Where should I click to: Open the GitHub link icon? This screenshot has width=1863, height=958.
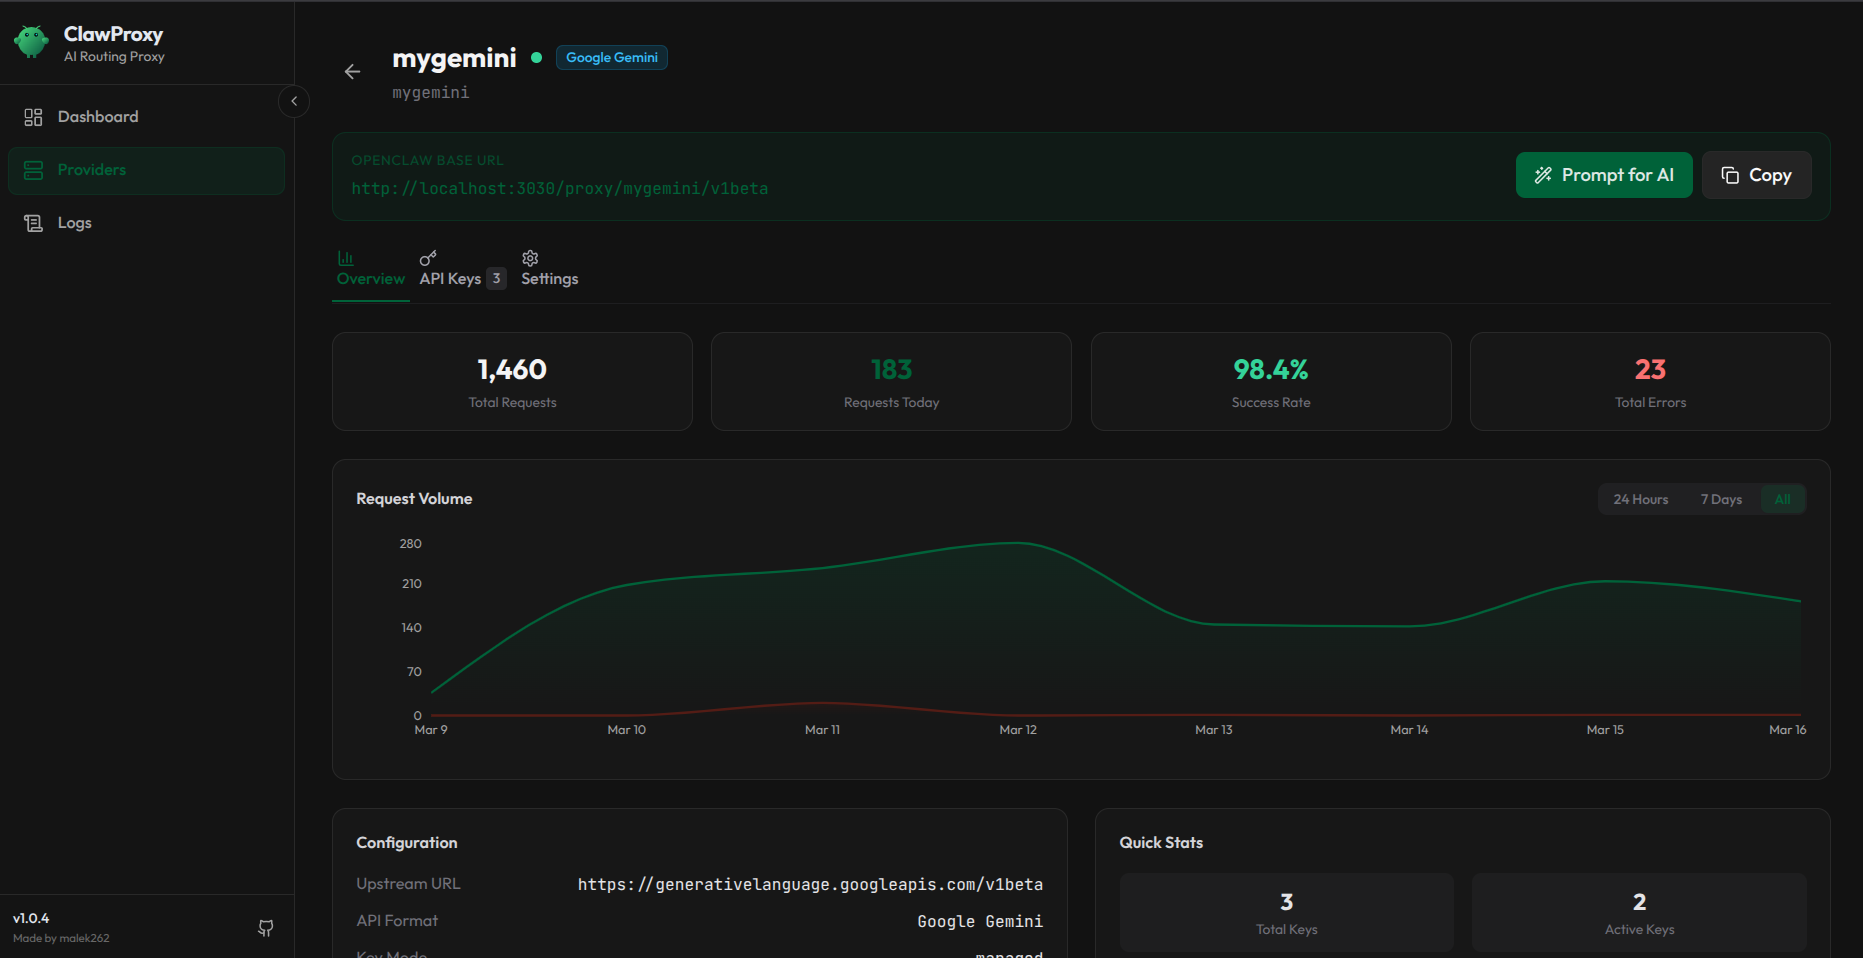[x=266, y=928]
